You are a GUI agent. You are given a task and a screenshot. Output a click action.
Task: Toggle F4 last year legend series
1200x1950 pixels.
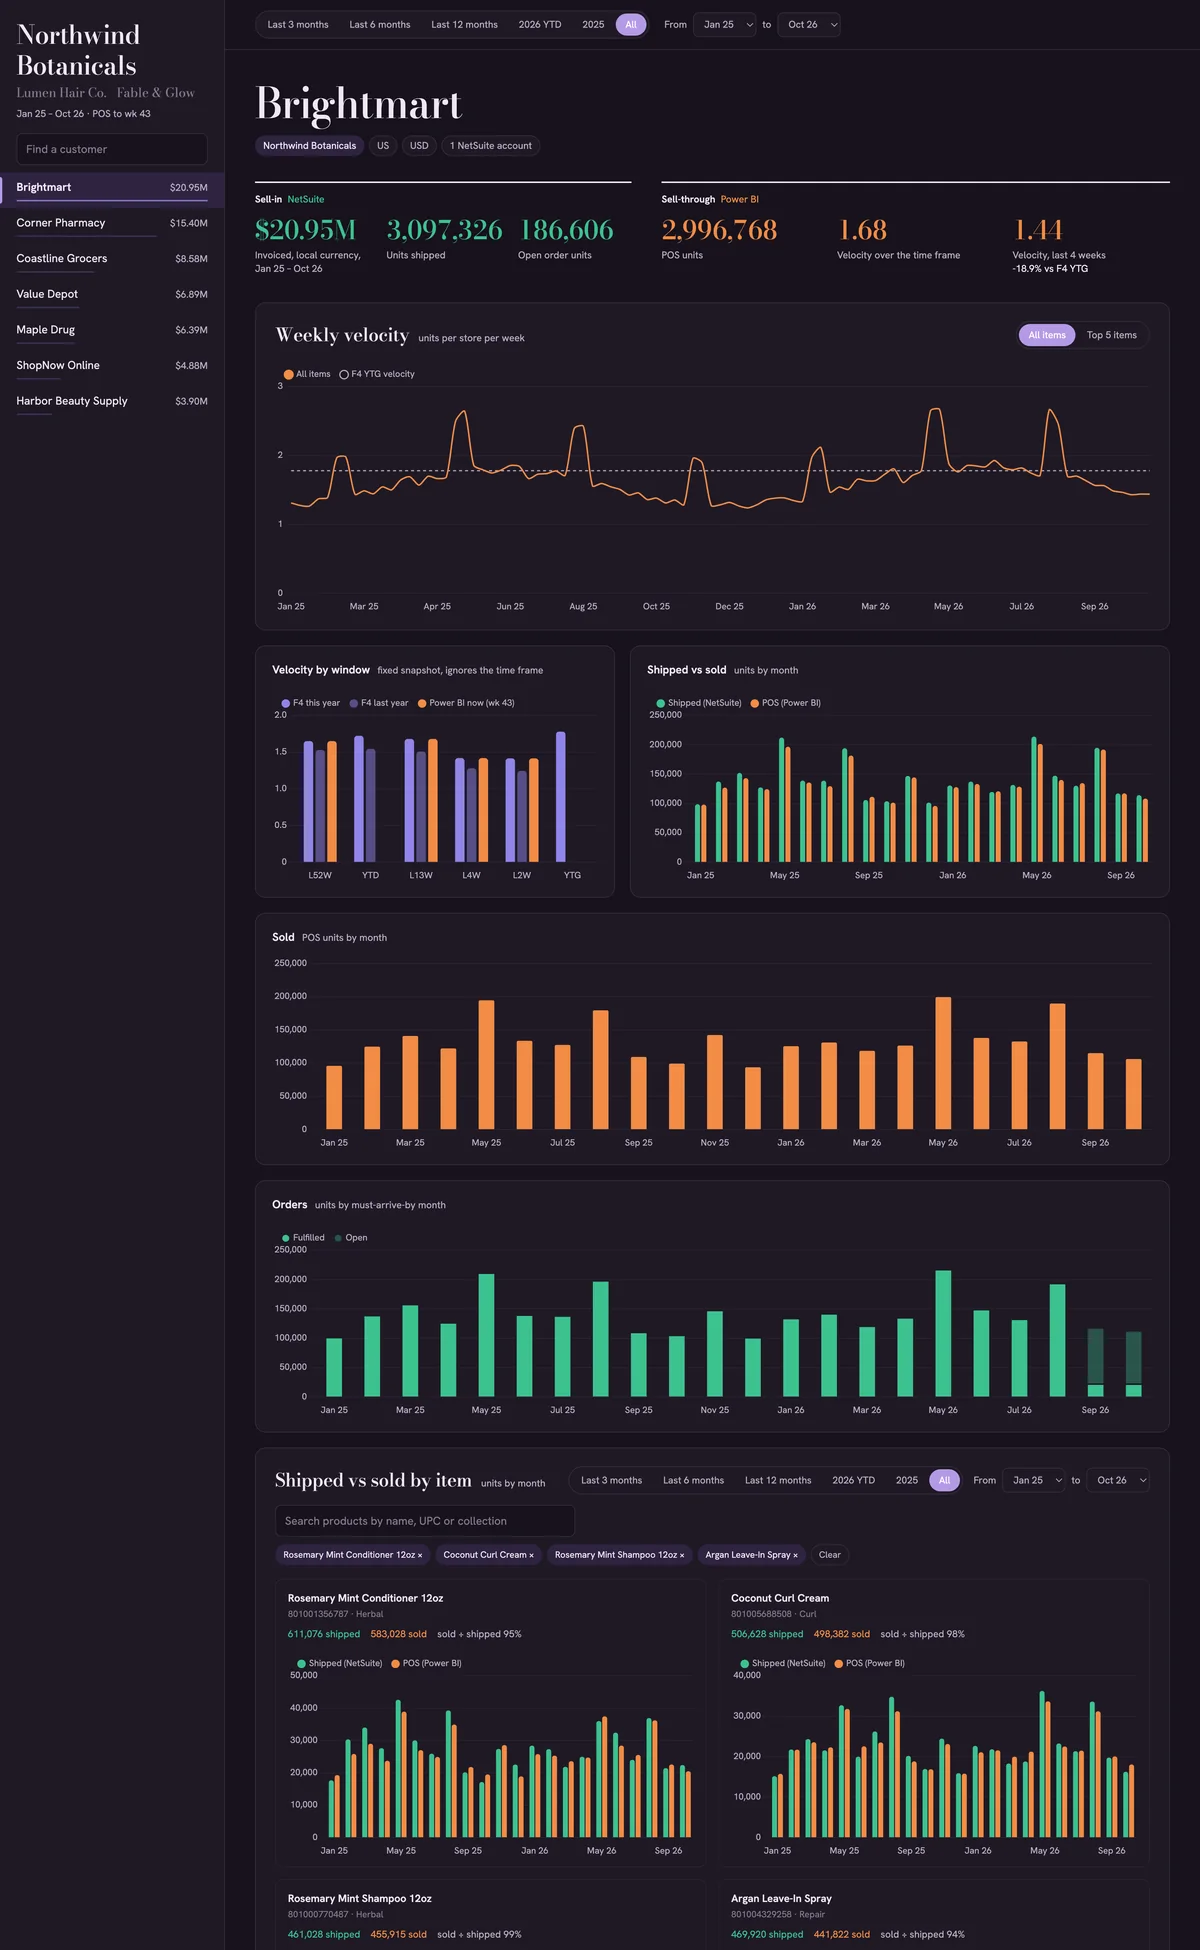click(379, 703)
